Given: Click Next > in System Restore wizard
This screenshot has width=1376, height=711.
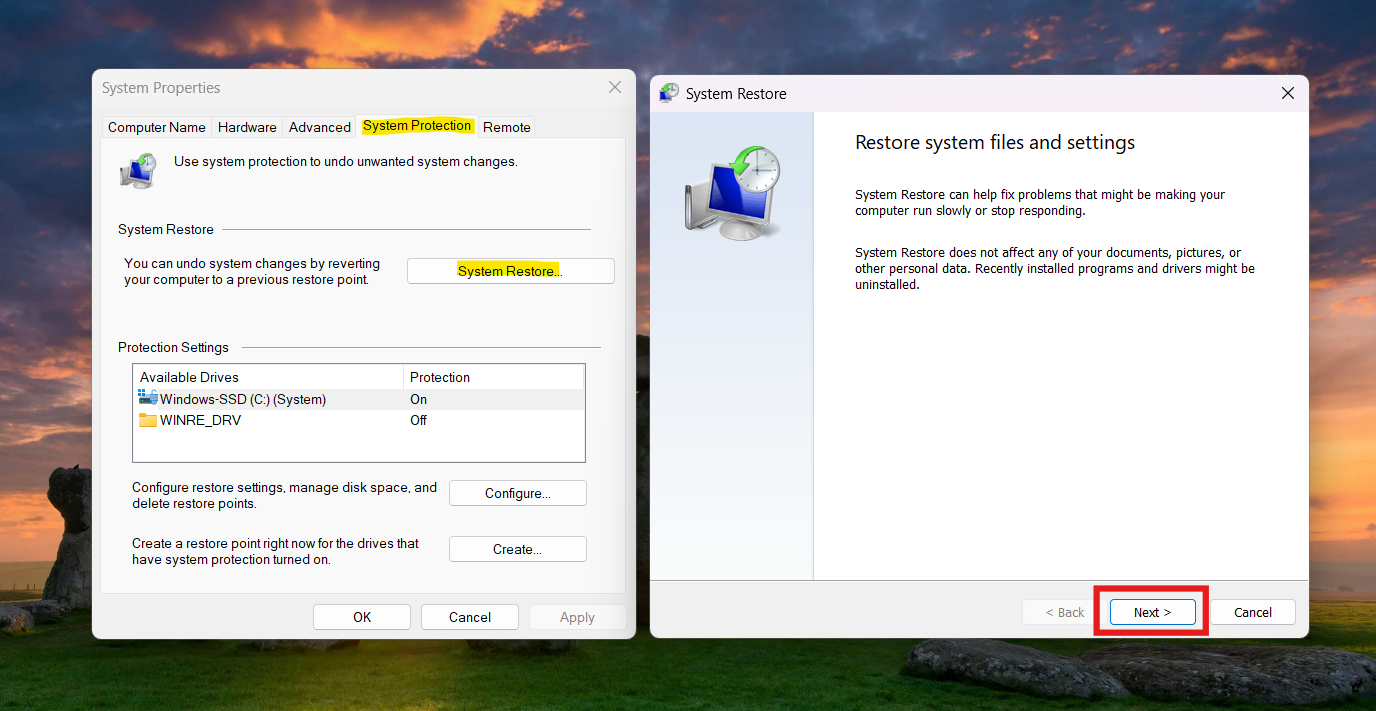Looking at the screenshot, I should [x=1152, y=612].
